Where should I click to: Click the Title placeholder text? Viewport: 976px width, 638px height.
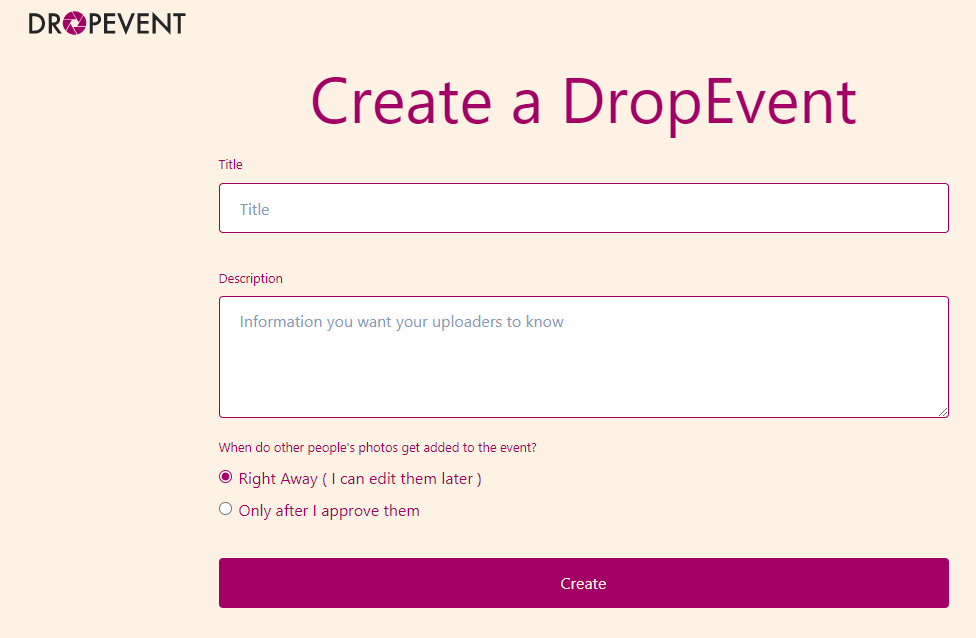pos(255,209)
